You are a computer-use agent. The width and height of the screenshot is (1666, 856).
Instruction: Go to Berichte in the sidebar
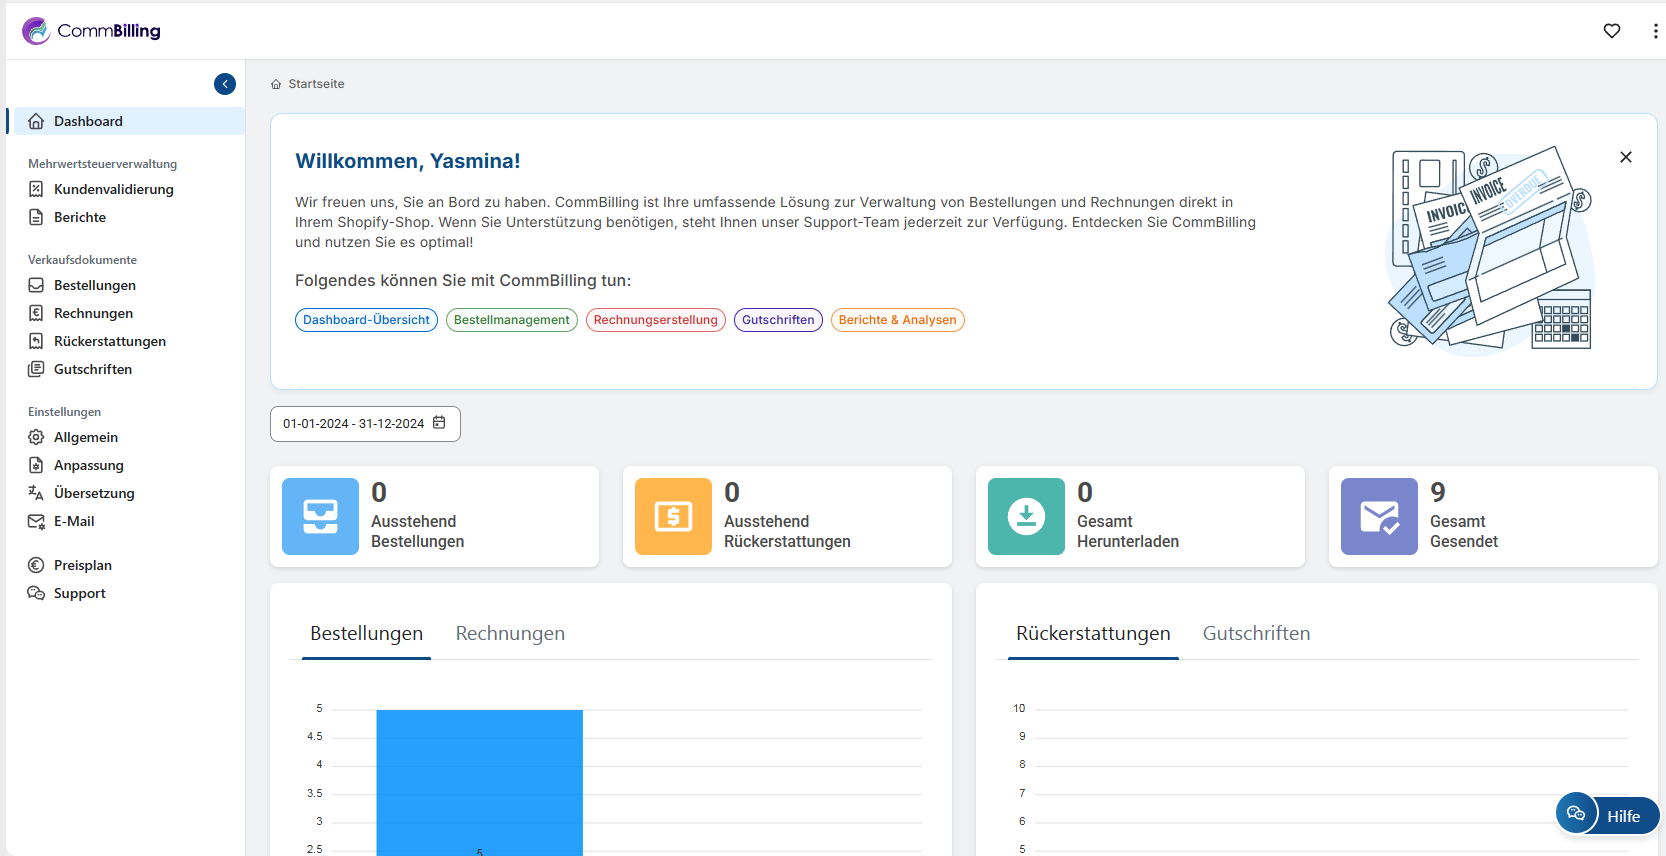(x=80, y=217)
